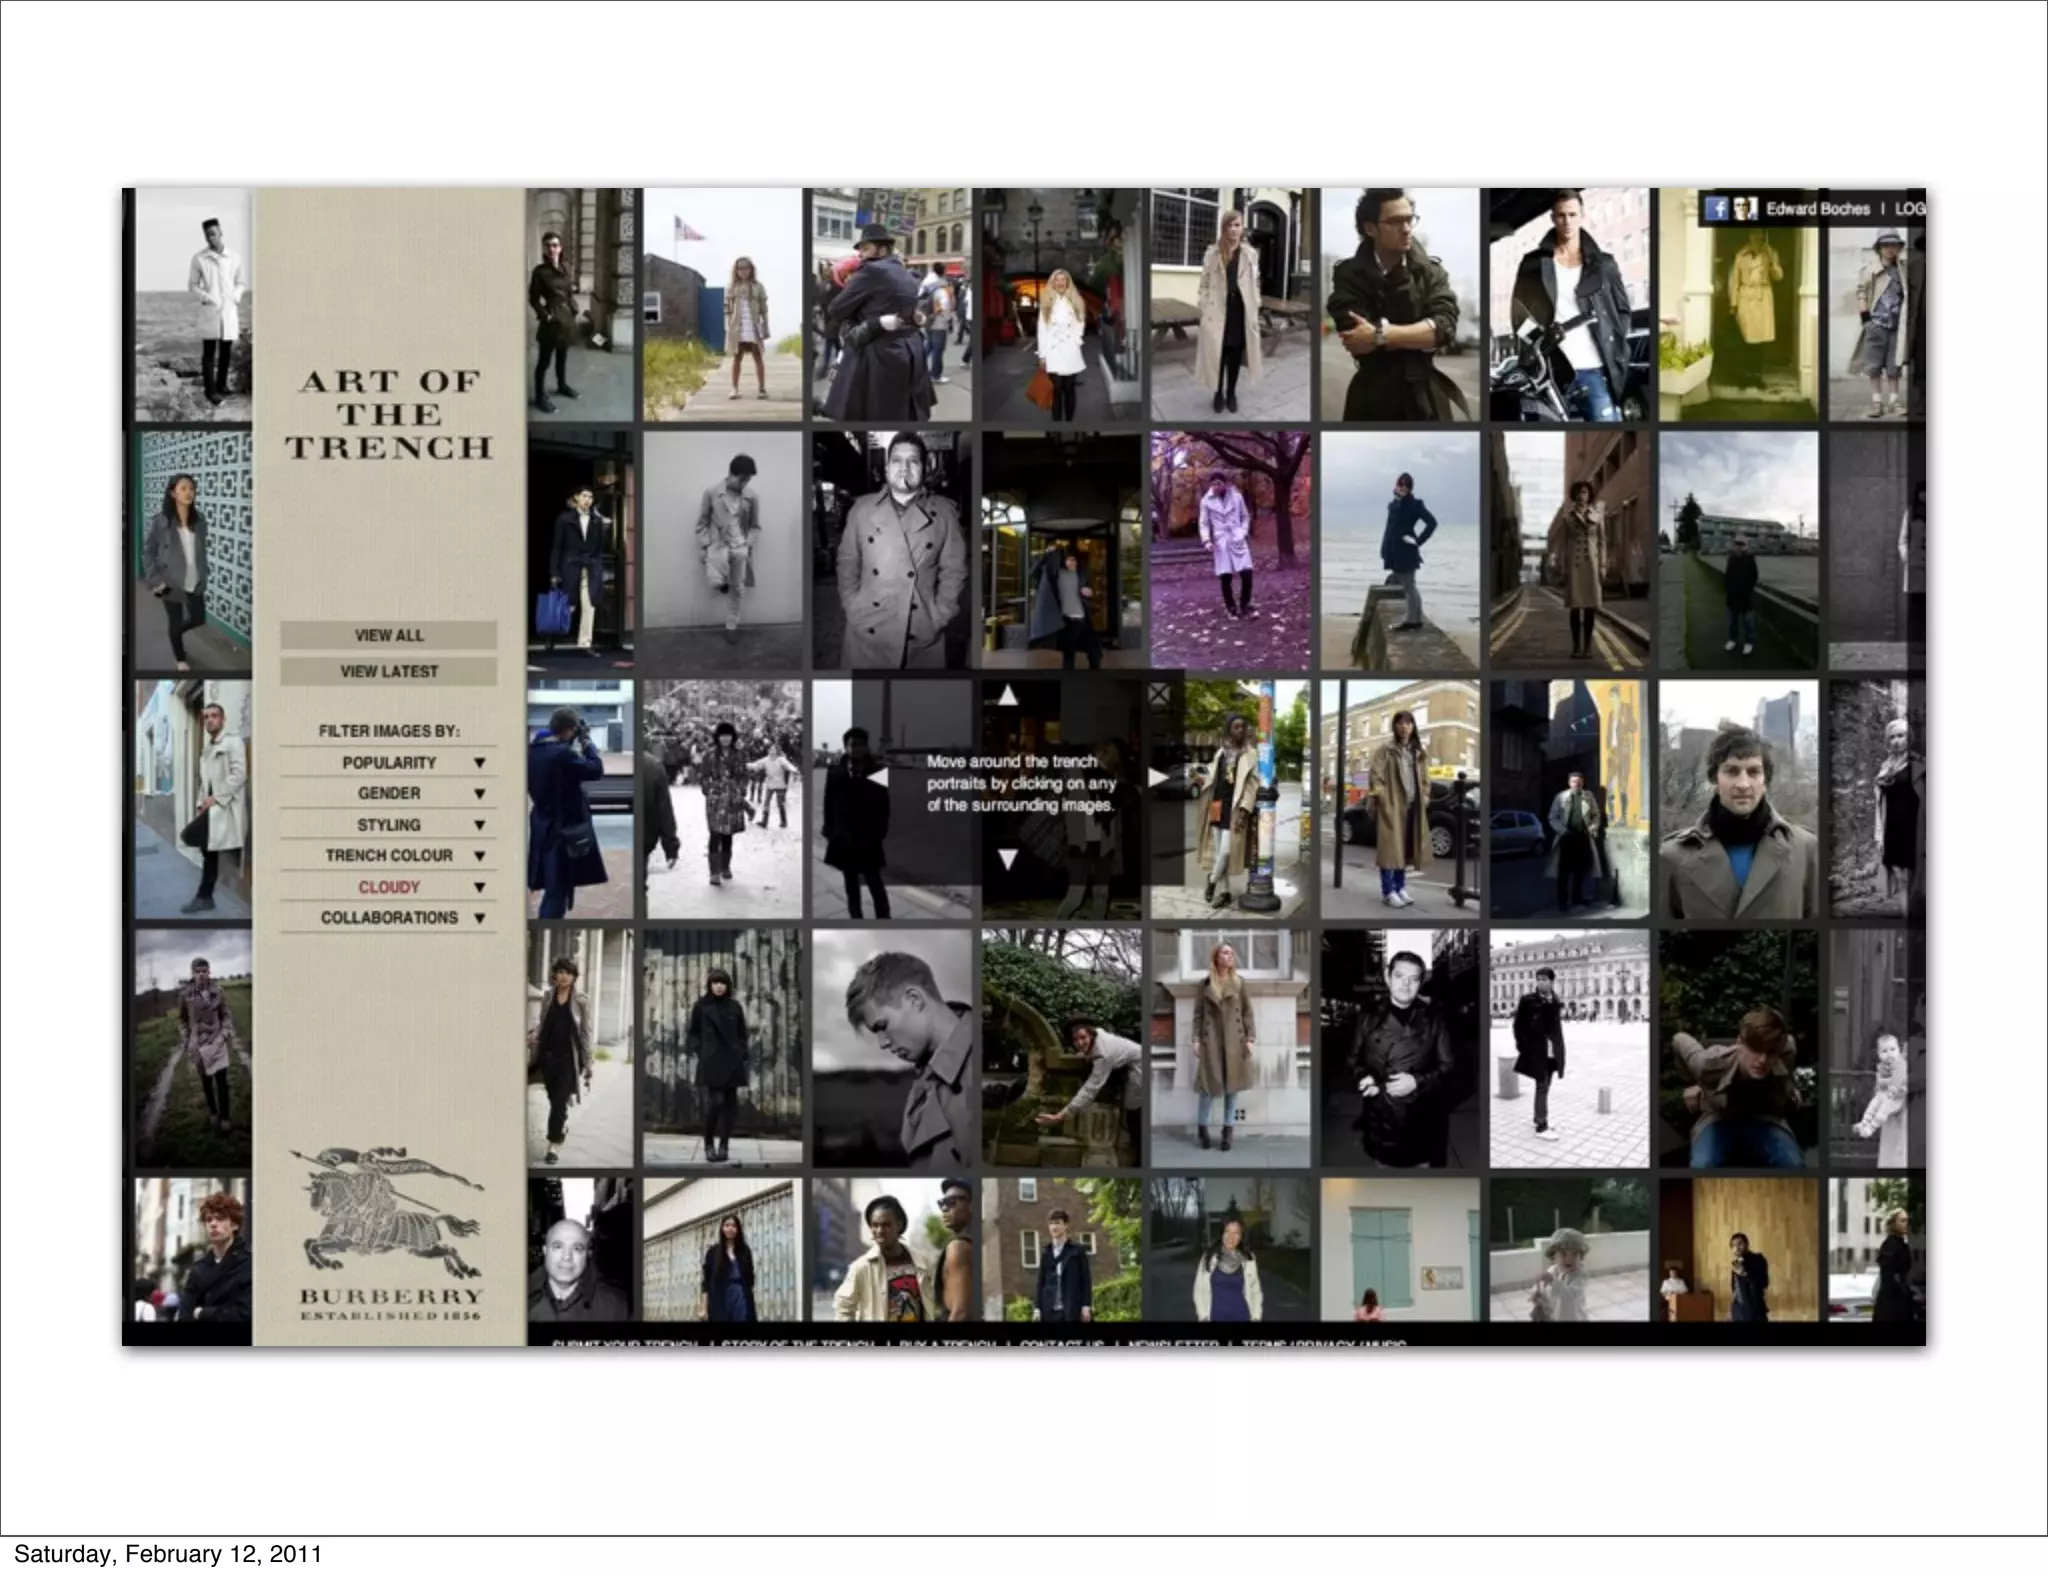The height and width of the screenshot is (1576, 2048).
Task: Click the Facebook icon at top right
Action: [1717, 208]
